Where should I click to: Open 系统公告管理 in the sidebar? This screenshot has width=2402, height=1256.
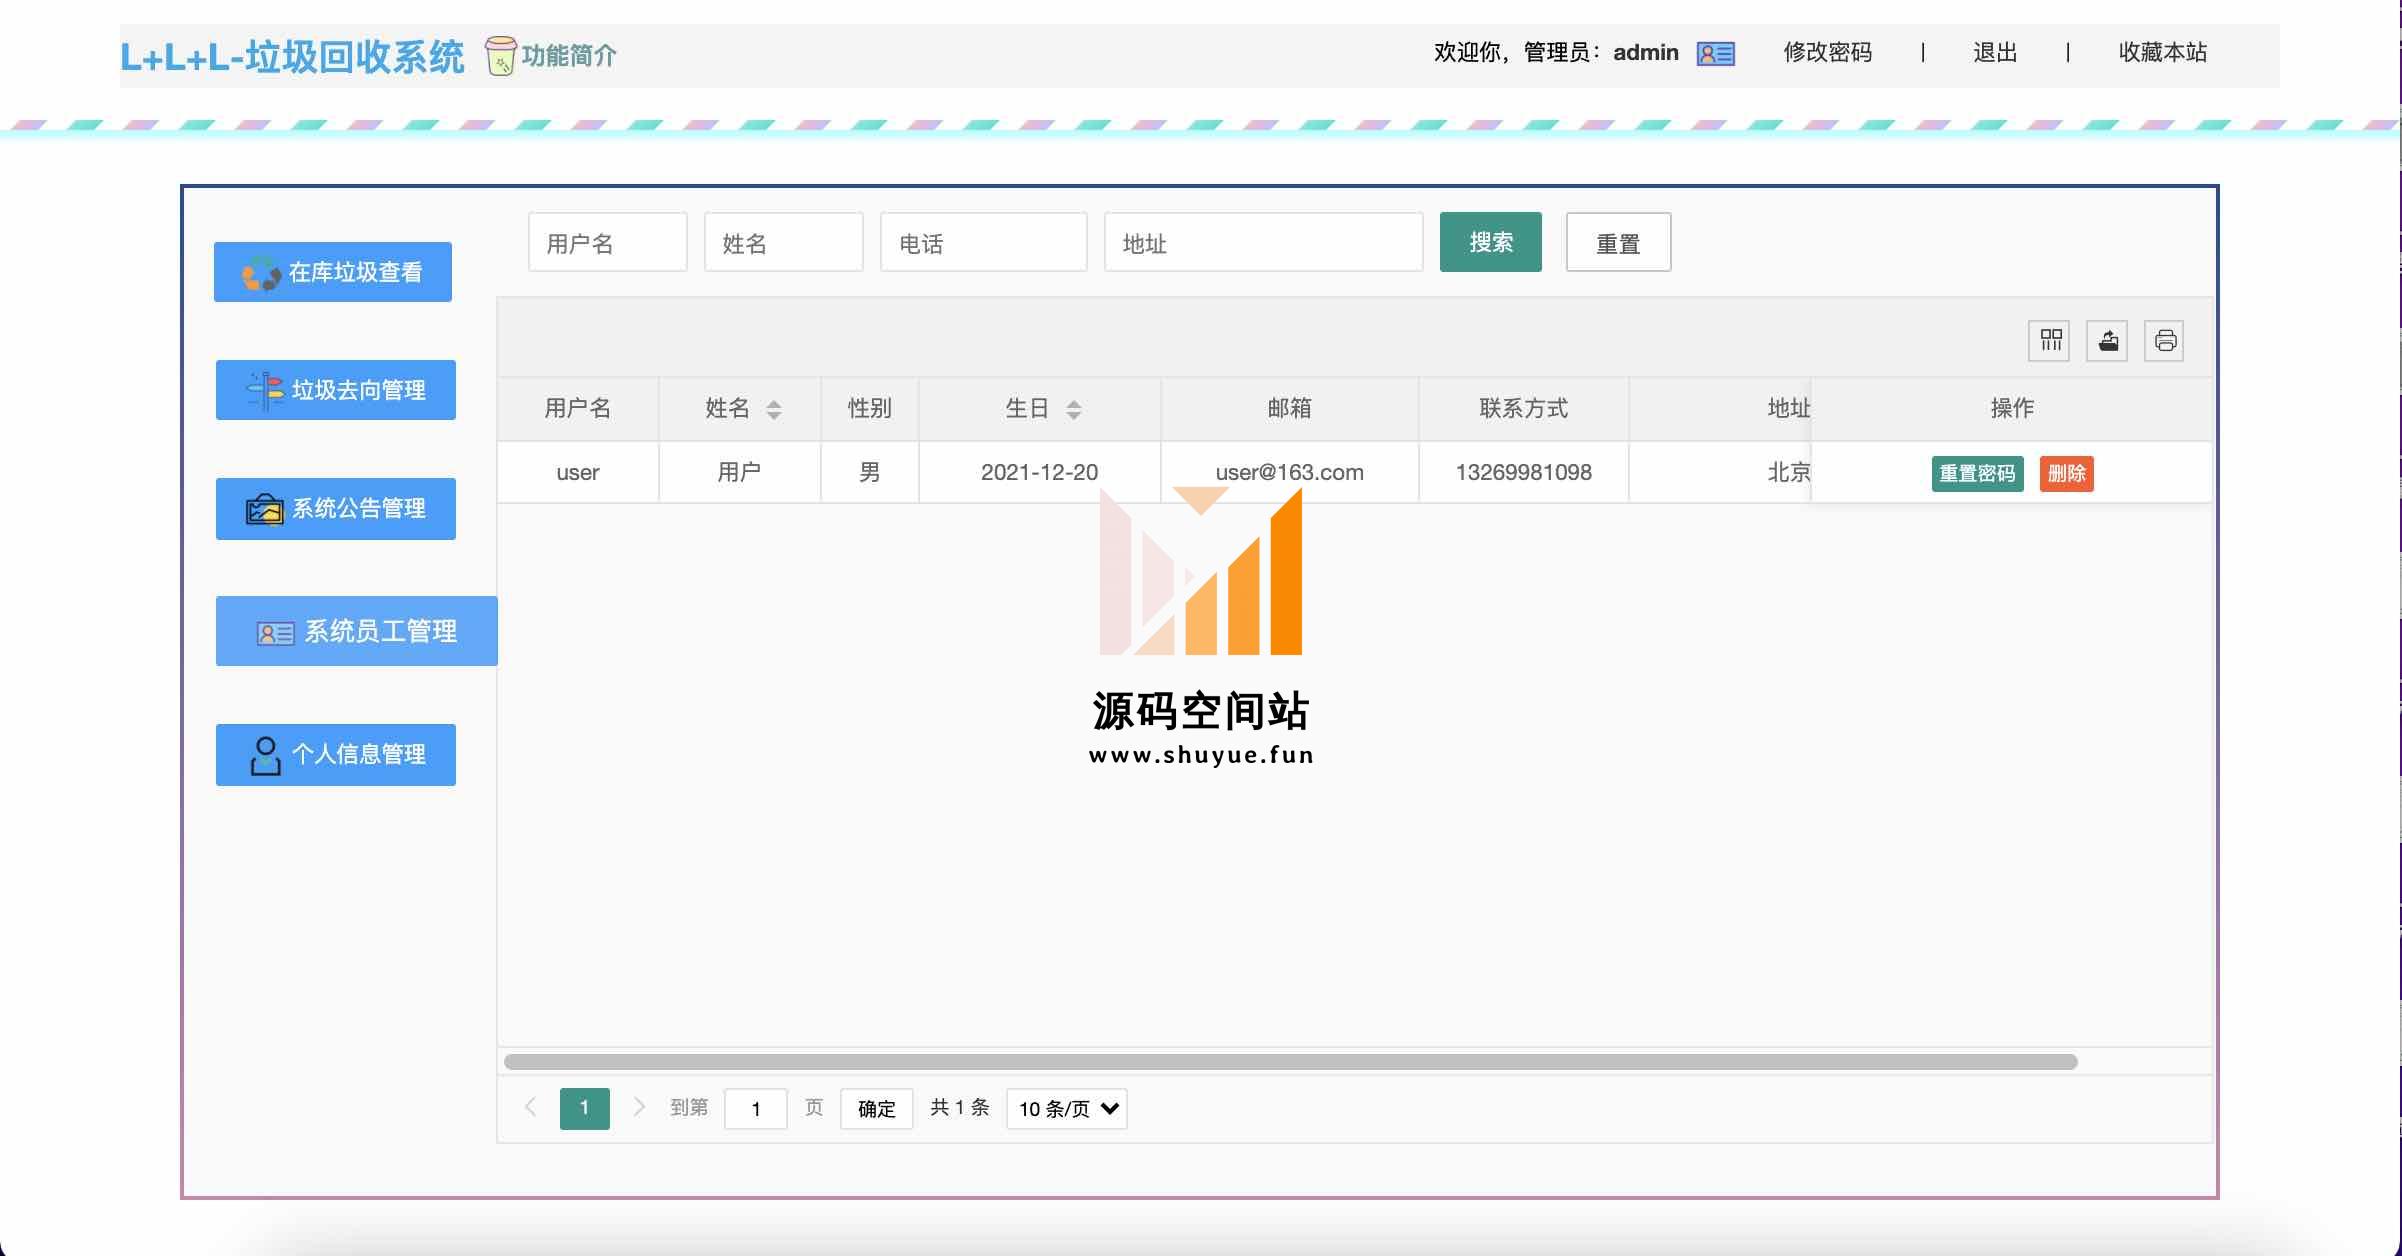point(336,509)
